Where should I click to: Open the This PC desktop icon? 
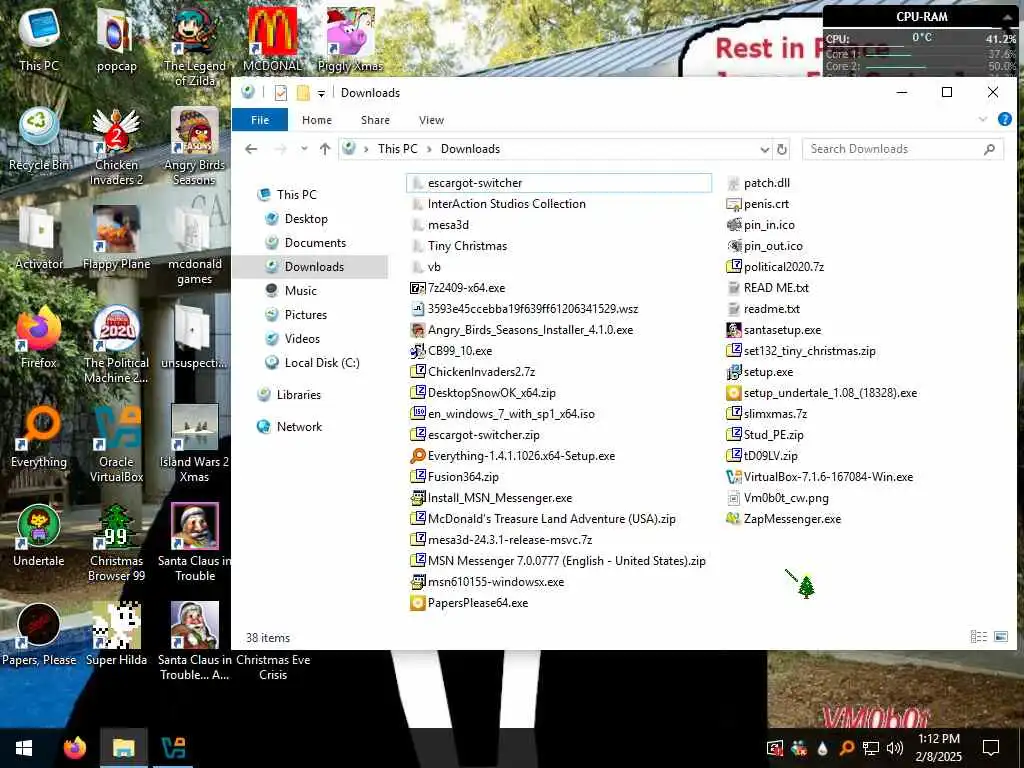[x=39, y=40]
